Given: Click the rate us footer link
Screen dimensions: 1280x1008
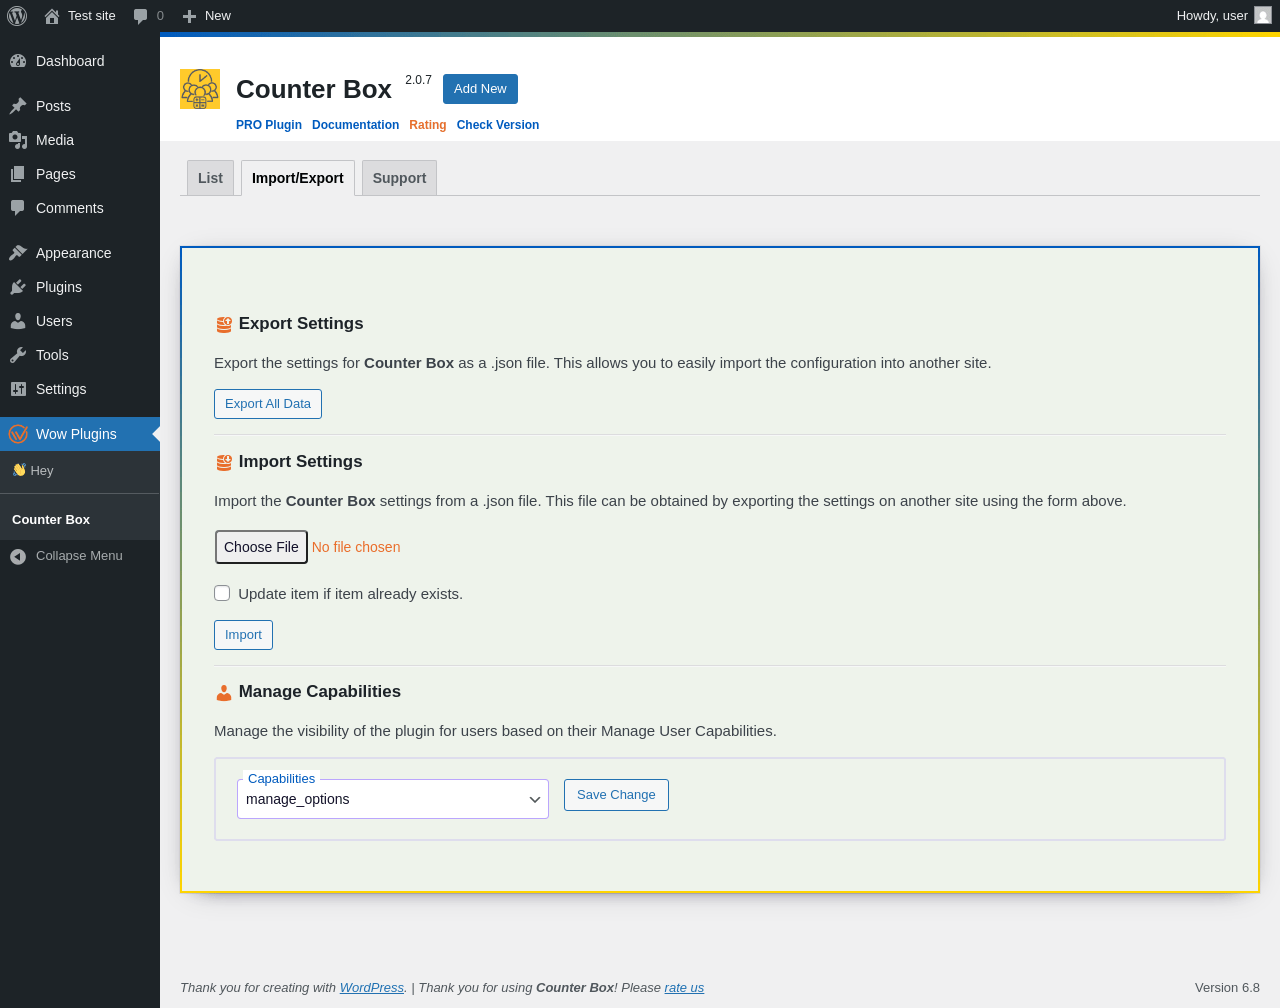Looking at the screenshot, I should (x=684, y=987).
